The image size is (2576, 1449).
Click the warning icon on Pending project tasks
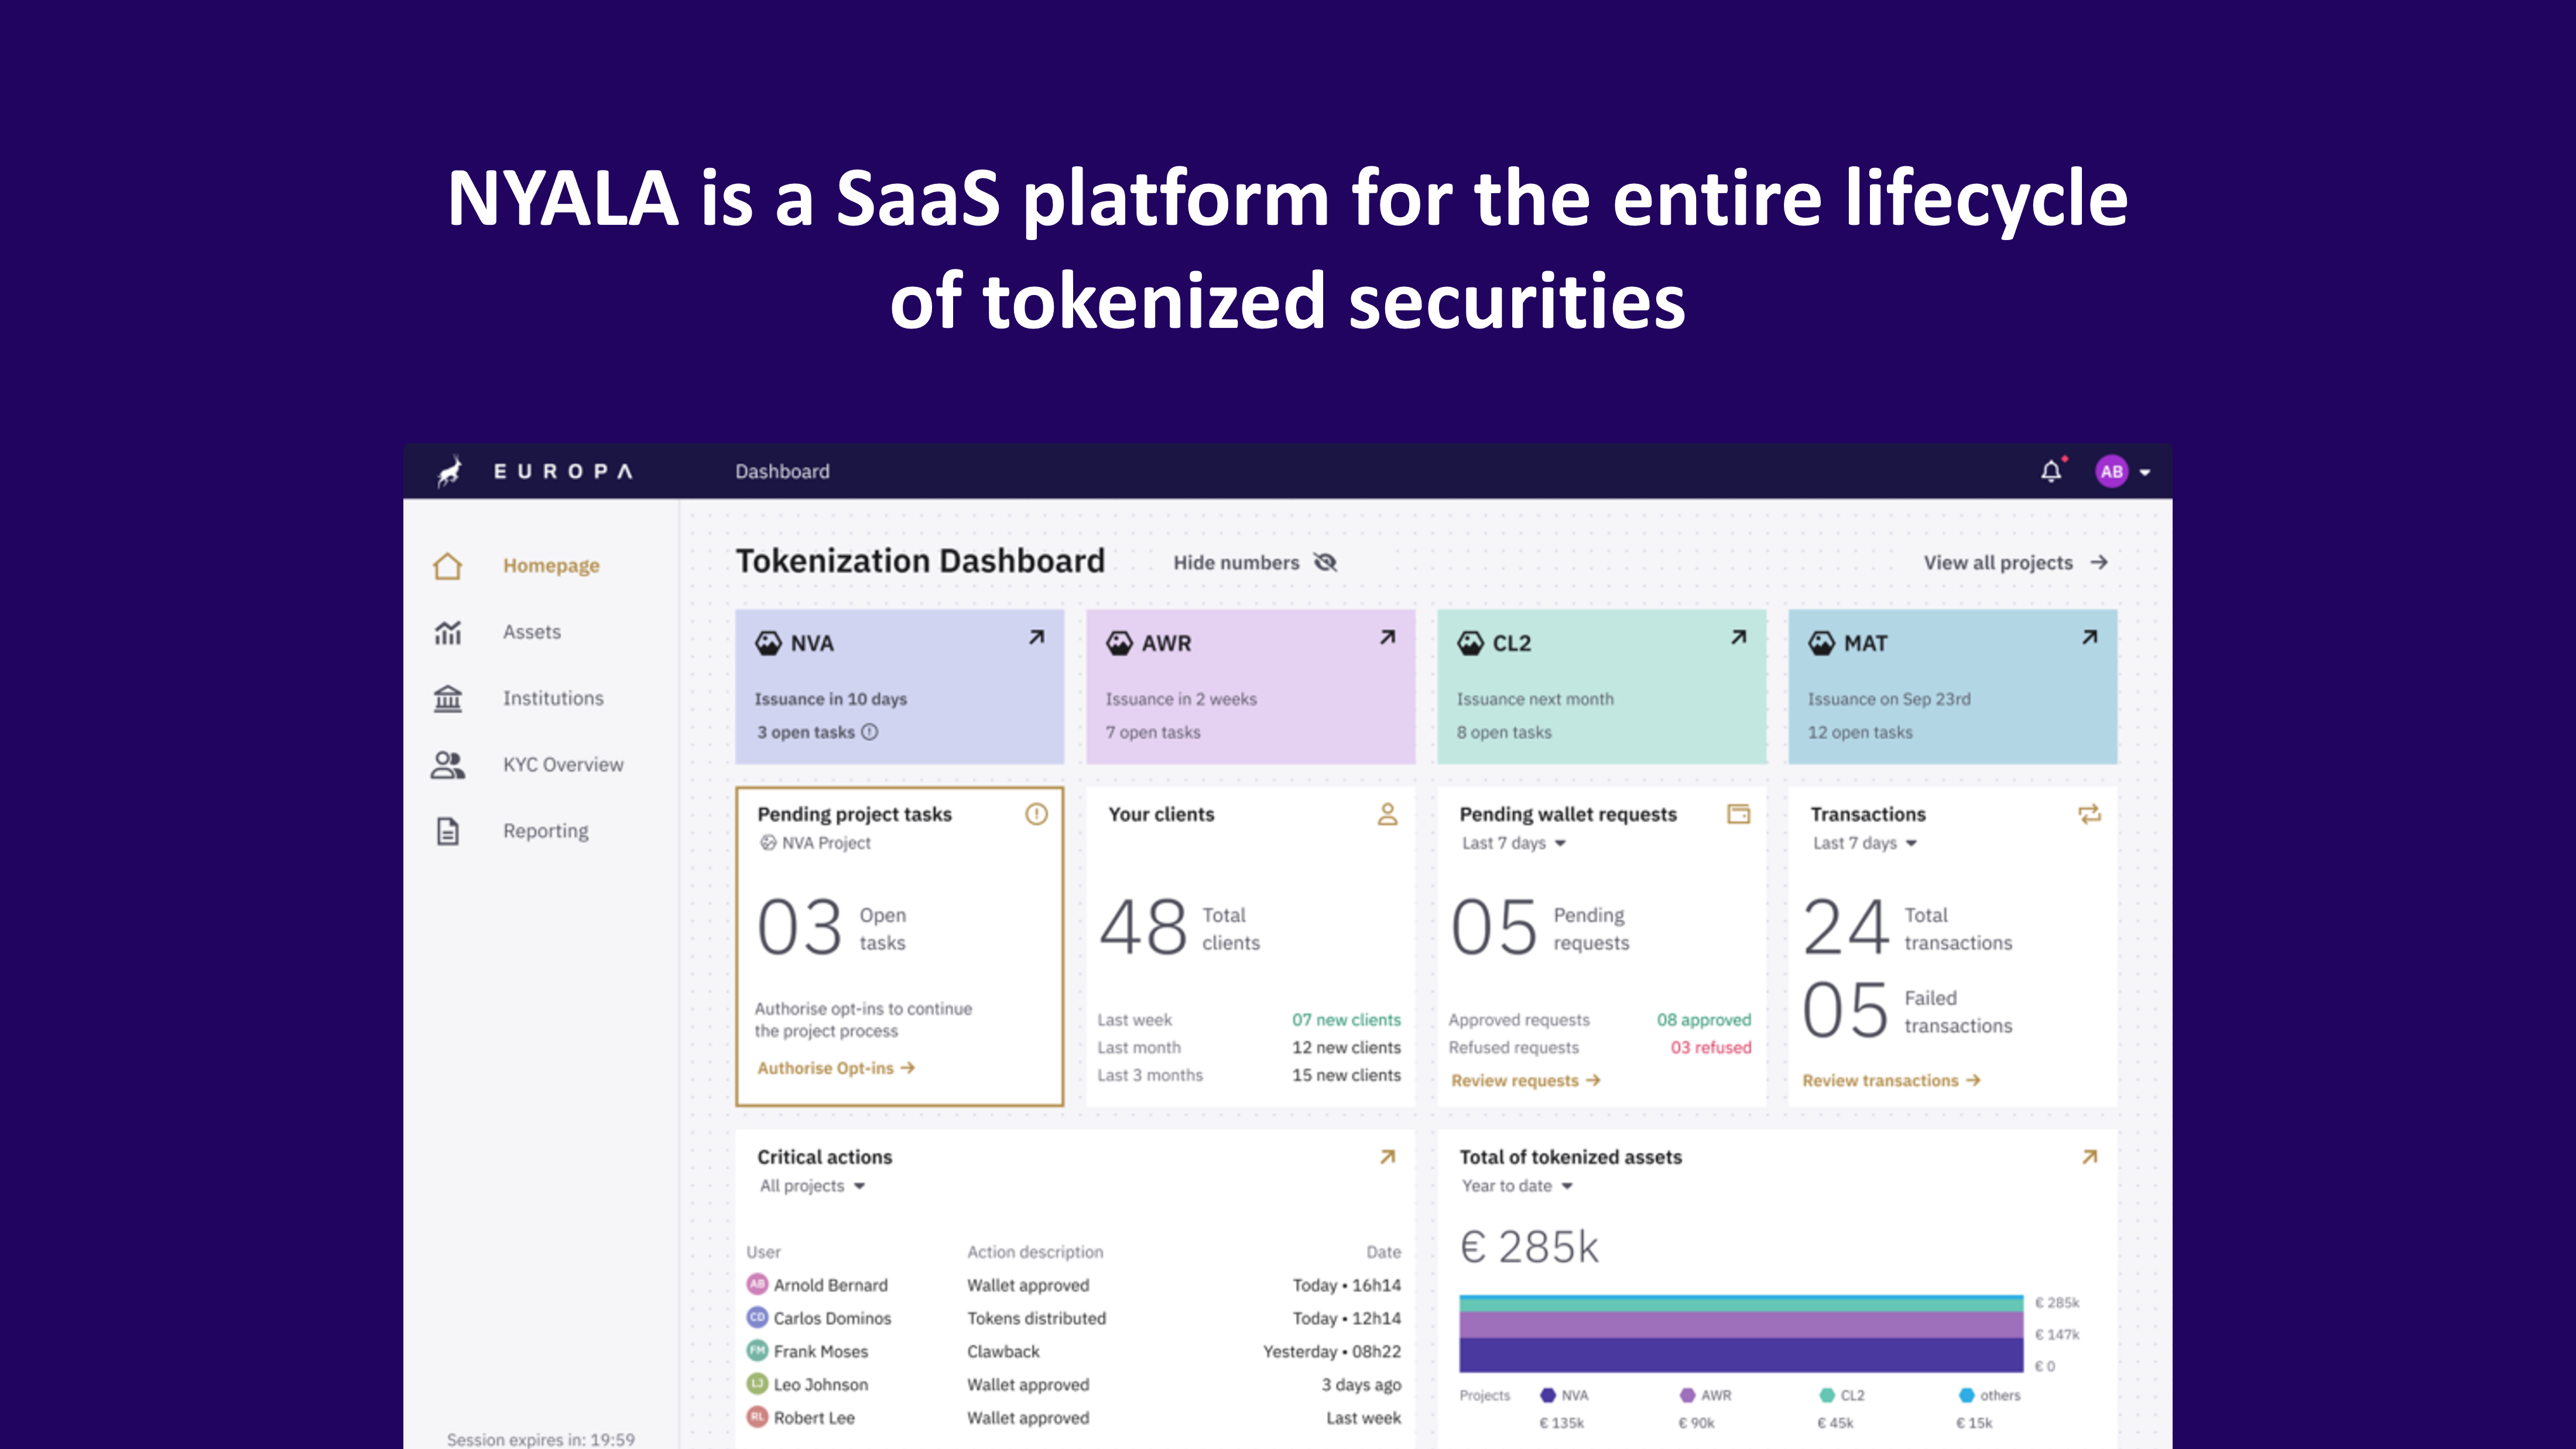(x=1038, y=815)
